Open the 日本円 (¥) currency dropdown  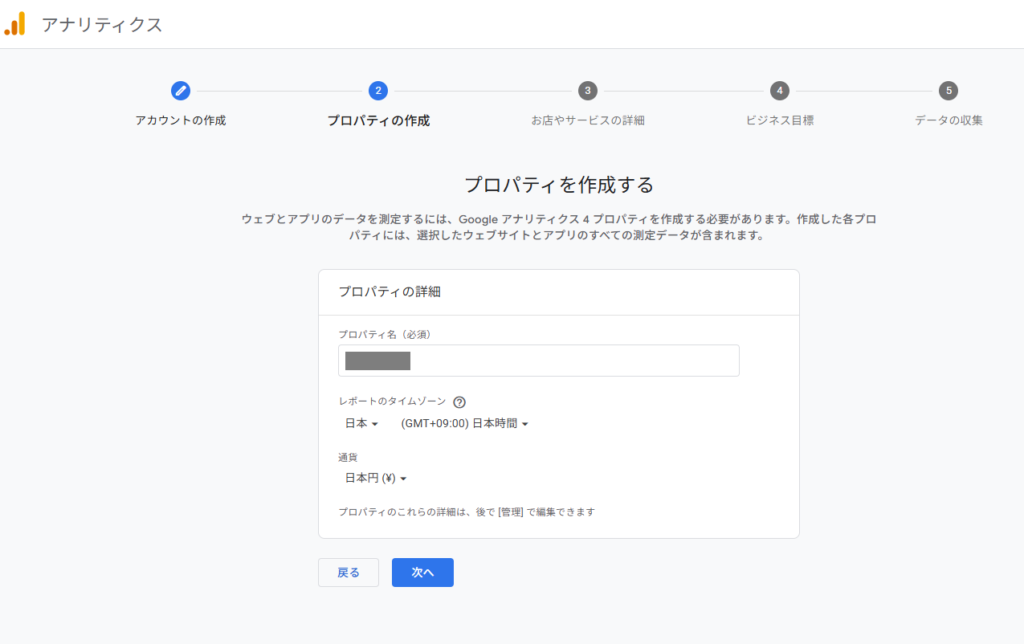pyautogui.click(x=372, y=478)
